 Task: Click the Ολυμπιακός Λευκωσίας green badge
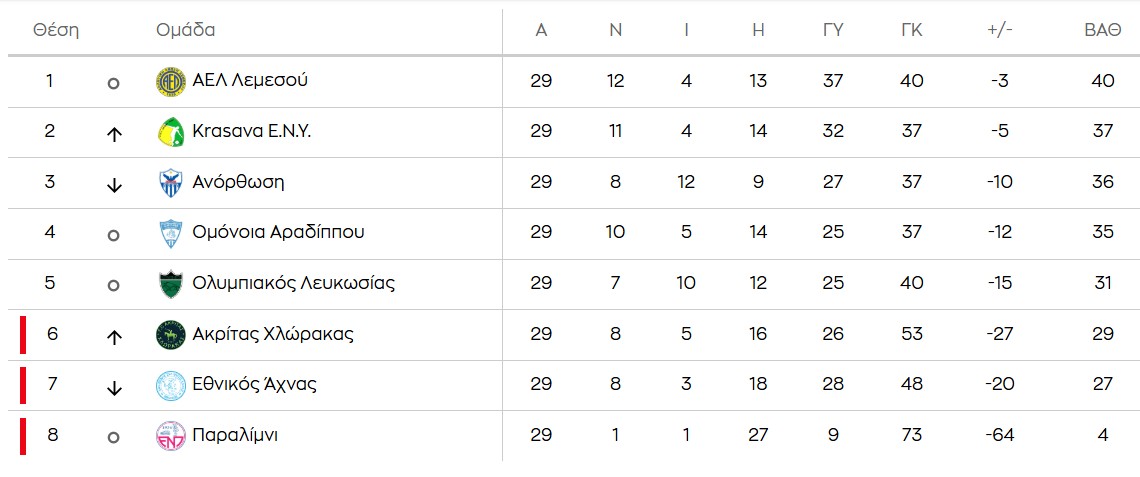(x=171, y=284)
